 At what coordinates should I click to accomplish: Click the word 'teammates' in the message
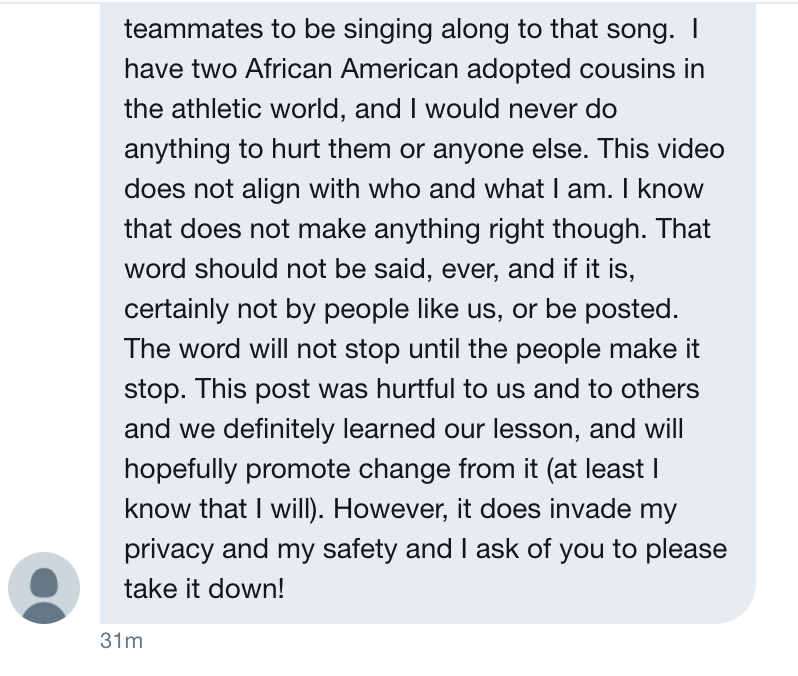pos(194,29)
